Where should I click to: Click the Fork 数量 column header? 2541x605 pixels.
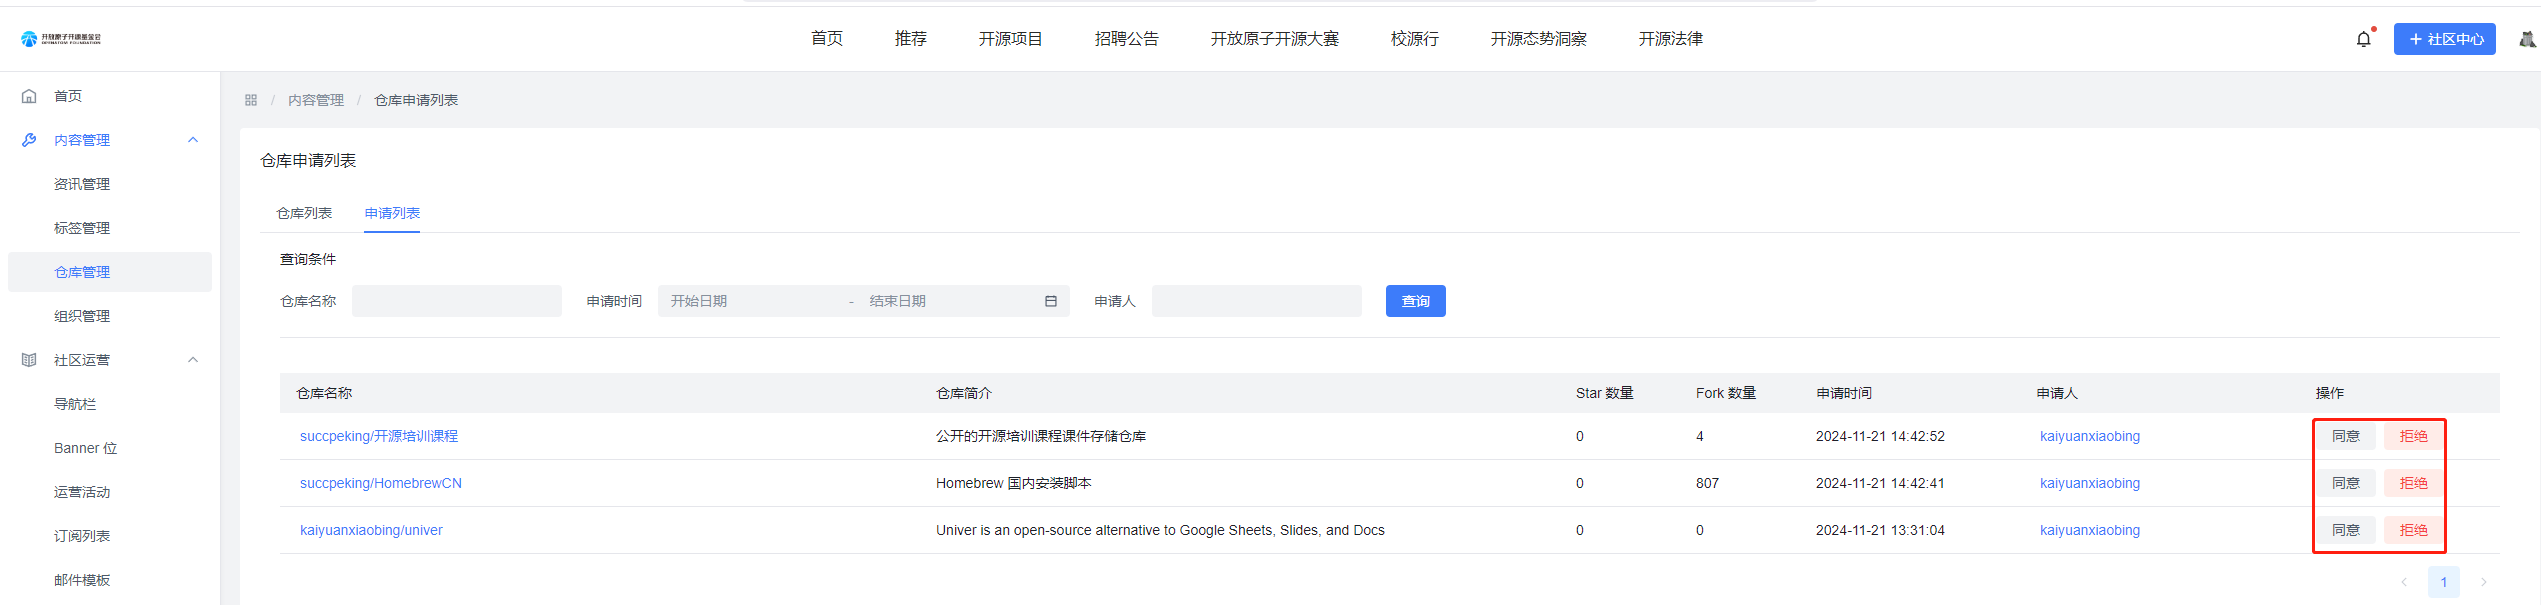1726,393
